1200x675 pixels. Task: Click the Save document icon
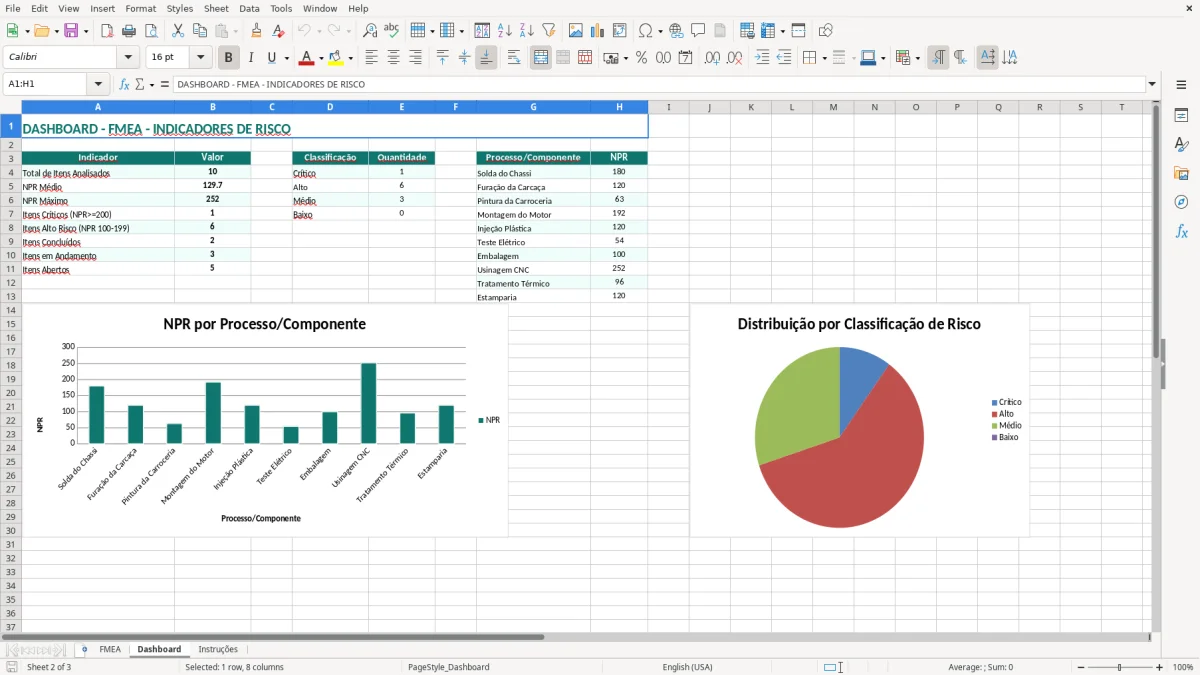pyautogui.click(x=71, y=31)
